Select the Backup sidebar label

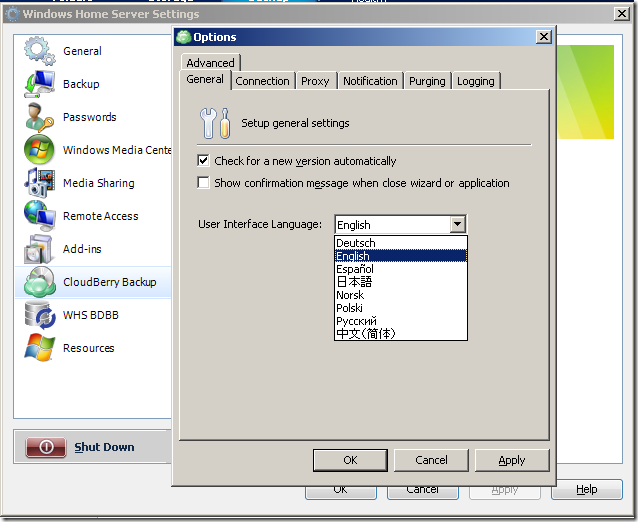point(81,84)
